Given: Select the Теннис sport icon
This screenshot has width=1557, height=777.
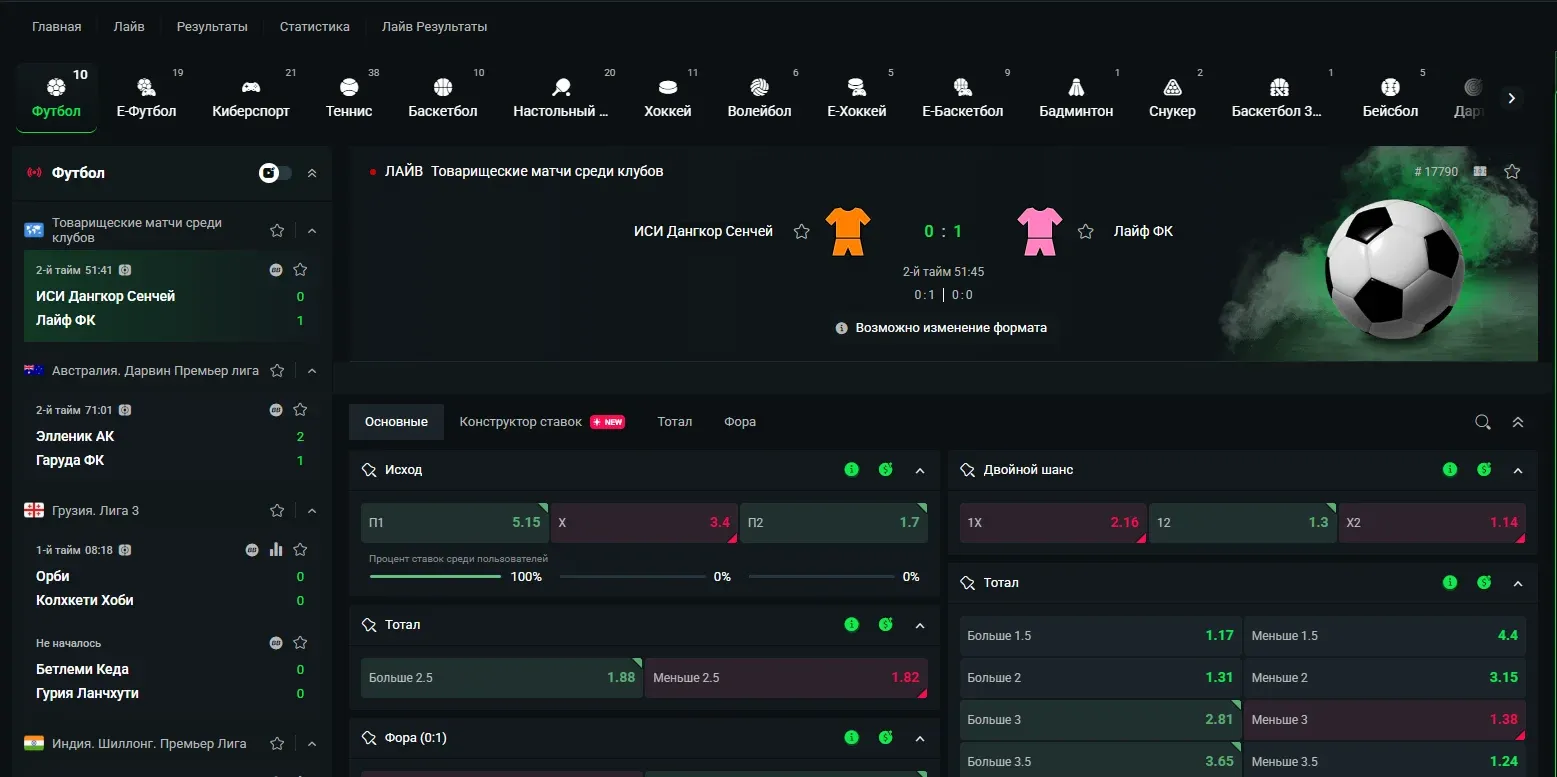Looking at the screenshot, I should point(348,87).
